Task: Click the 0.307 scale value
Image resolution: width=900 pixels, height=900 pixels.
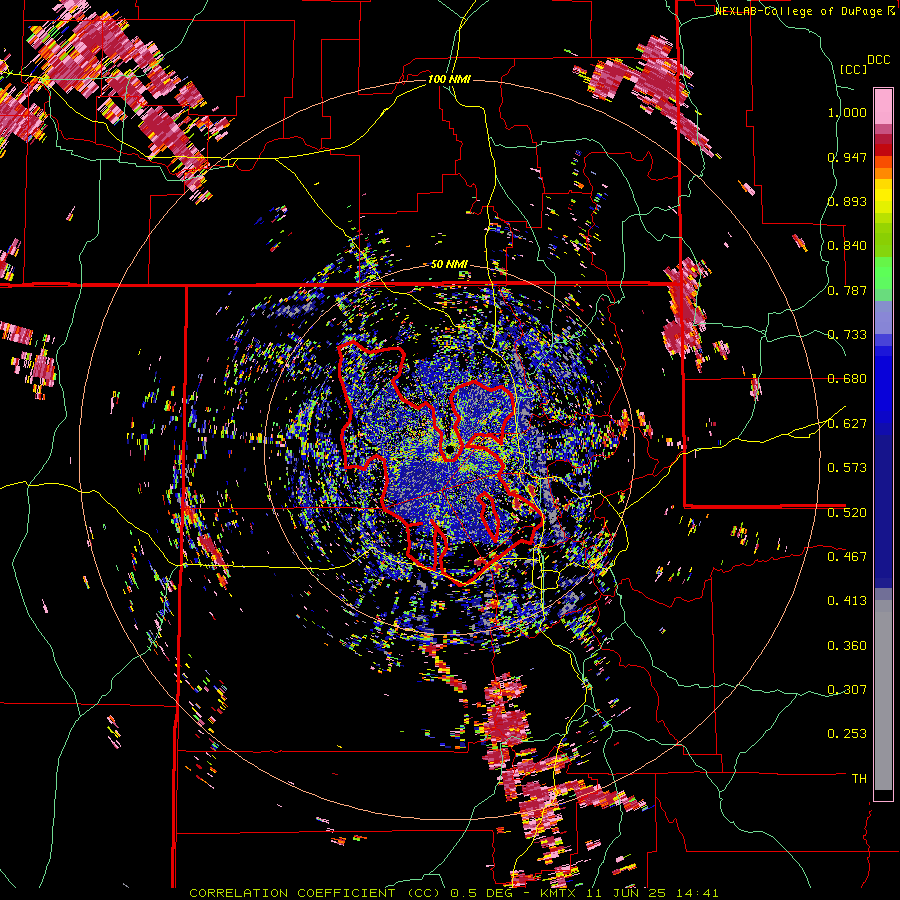Action: 847,690
